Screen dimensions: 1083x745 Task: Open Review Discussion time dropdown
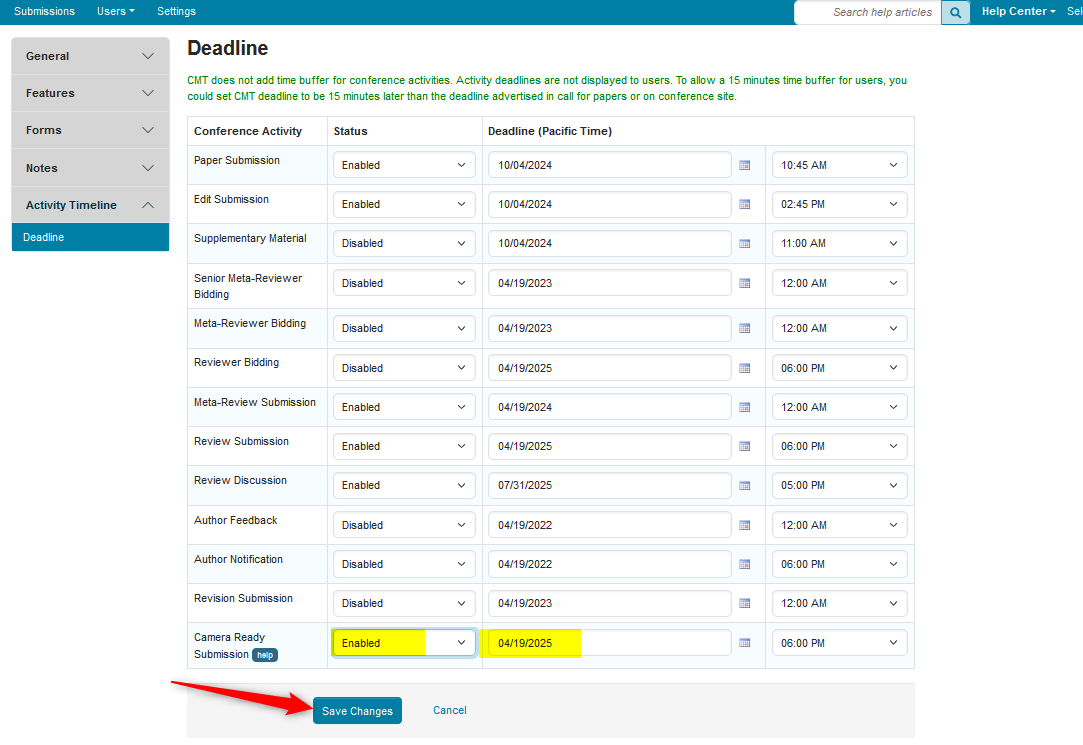click(x=839, y=485)
